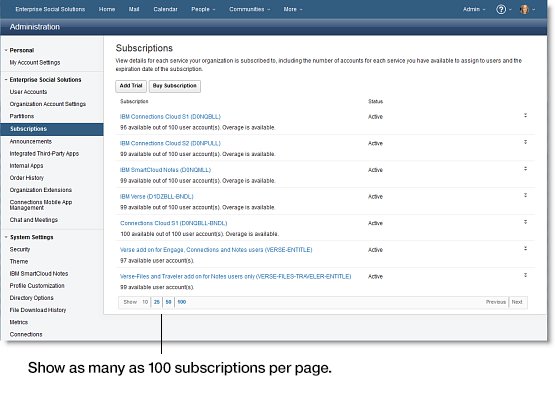
Task: Collapse the Personal section in sidebar
Action: 6,50
